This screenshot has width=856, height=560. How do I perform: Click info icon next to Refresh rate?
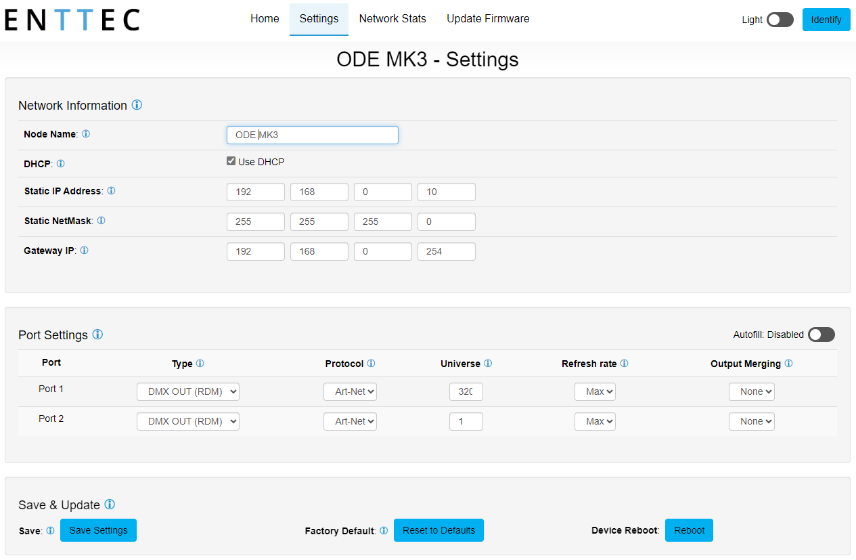pyautogui.click(x=624, y=363)
